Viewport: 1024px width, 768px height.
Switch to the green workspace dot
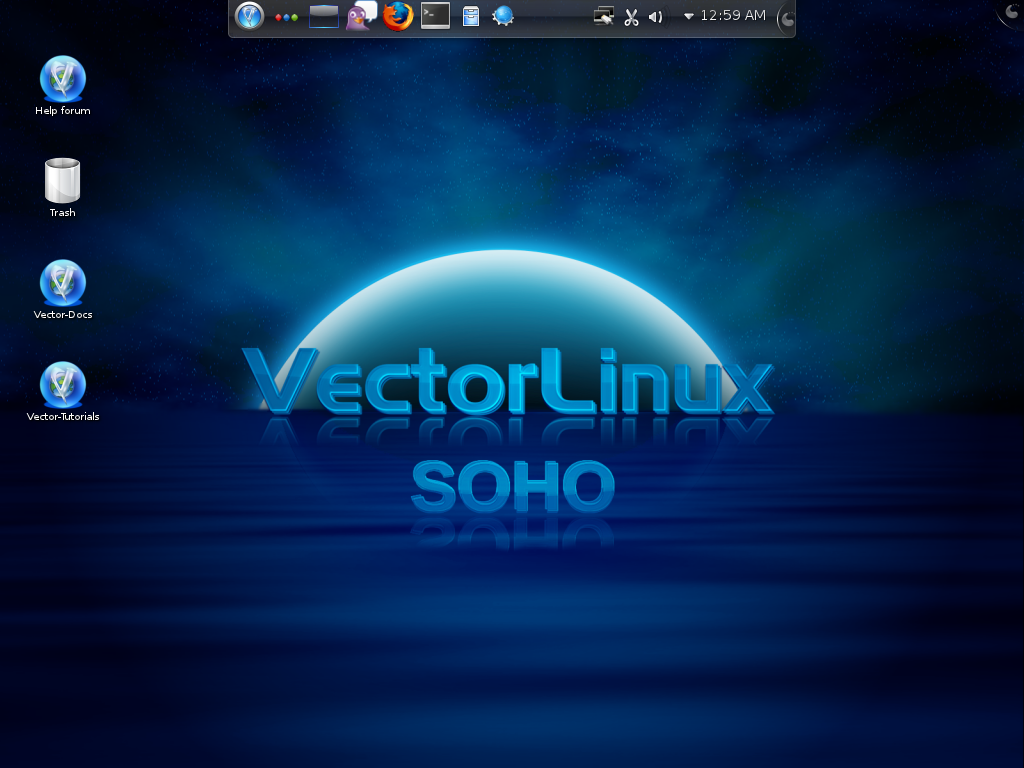click(x=296, y=17)
